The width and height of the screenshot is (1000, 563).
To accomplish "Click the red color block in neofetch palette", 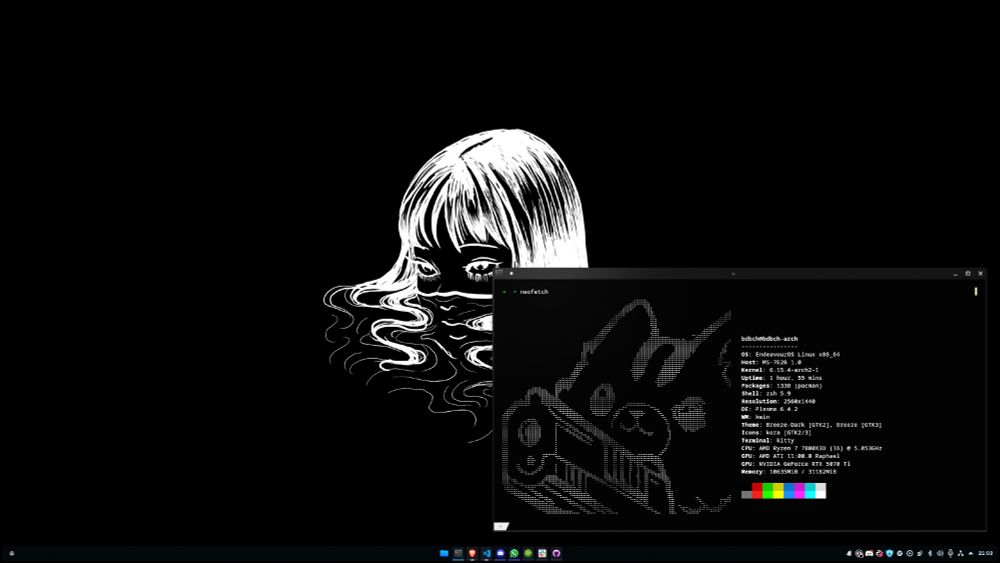I will pyautogui.click(x=757, y=490).
